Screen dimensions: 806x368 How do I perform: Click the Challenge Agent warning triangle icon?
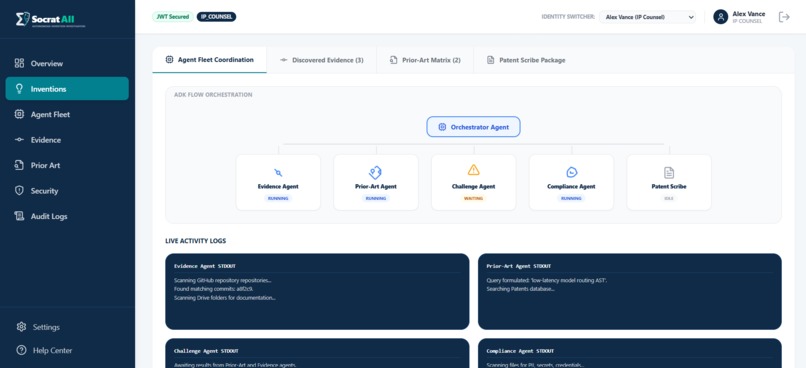tap(473, 170)
